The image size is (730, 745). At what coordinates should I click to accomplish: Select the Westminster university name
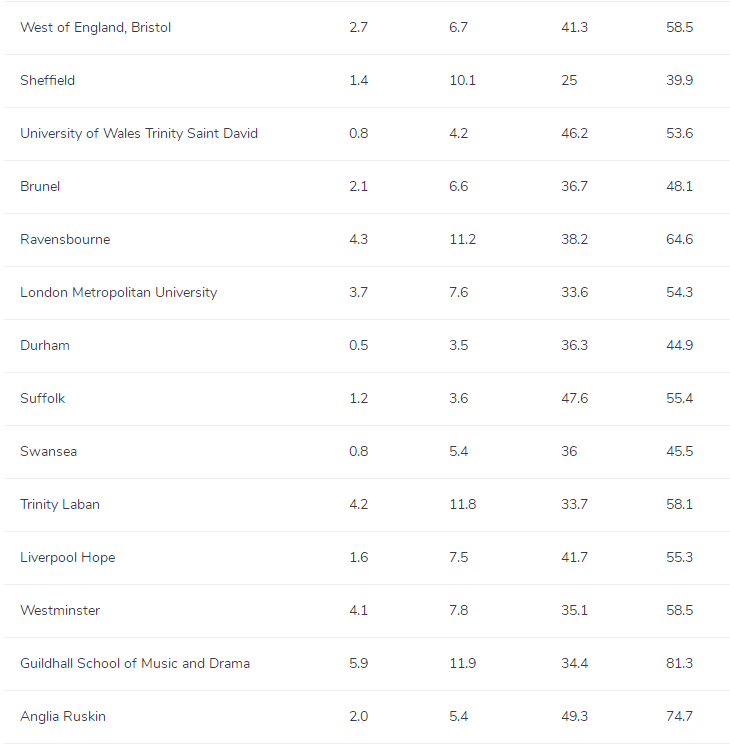(60, 610)
